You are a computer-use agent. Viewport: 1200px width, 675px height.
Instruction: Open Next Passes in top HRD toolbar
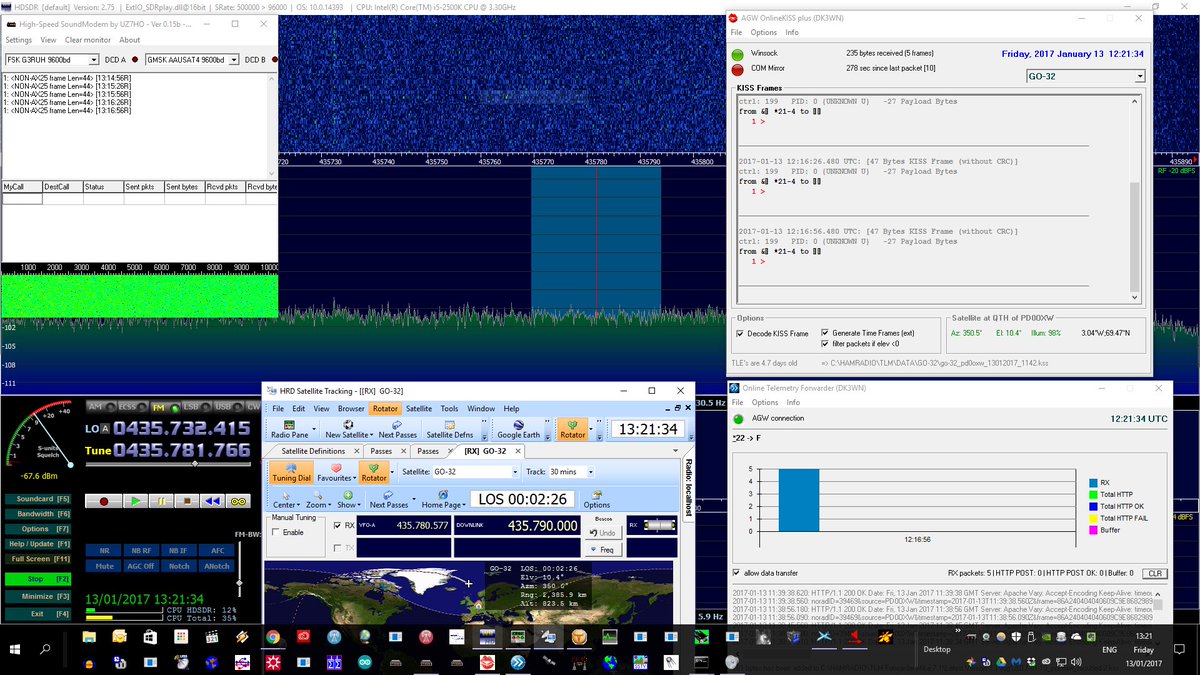click(x=398, y=429)
